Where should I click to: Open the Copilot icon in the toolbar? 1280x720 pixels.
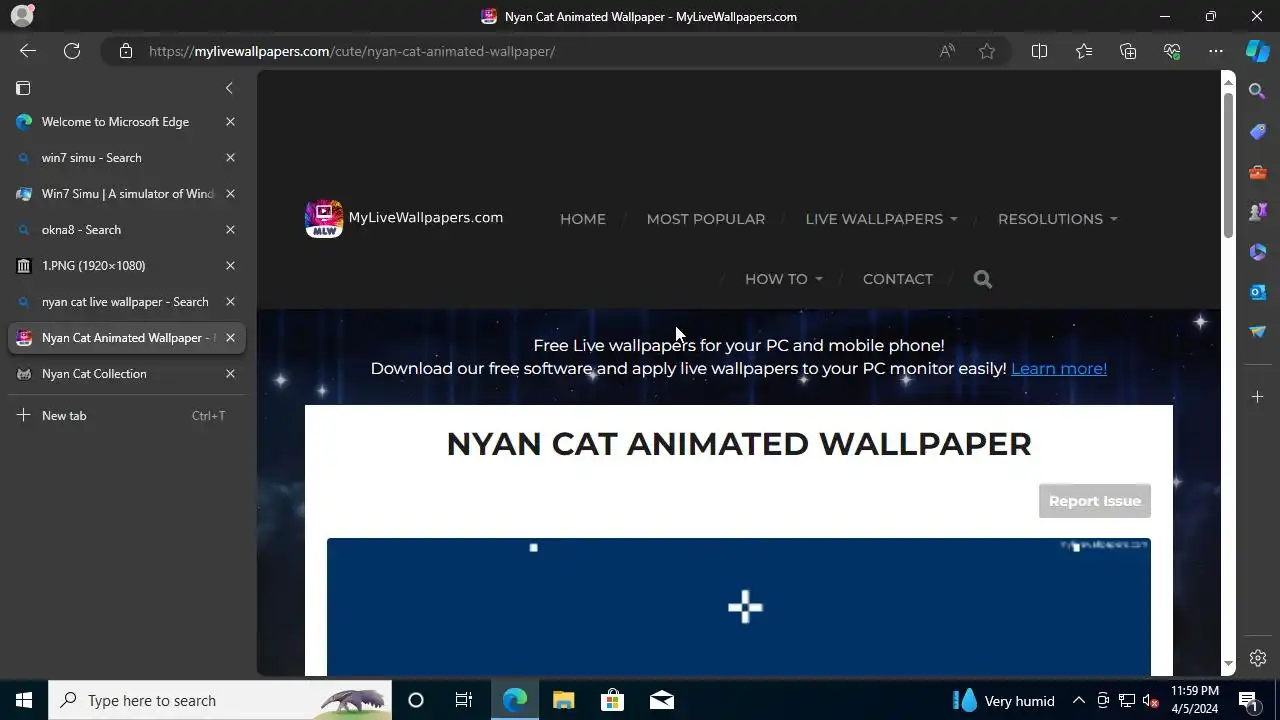tap(1257, 51)
